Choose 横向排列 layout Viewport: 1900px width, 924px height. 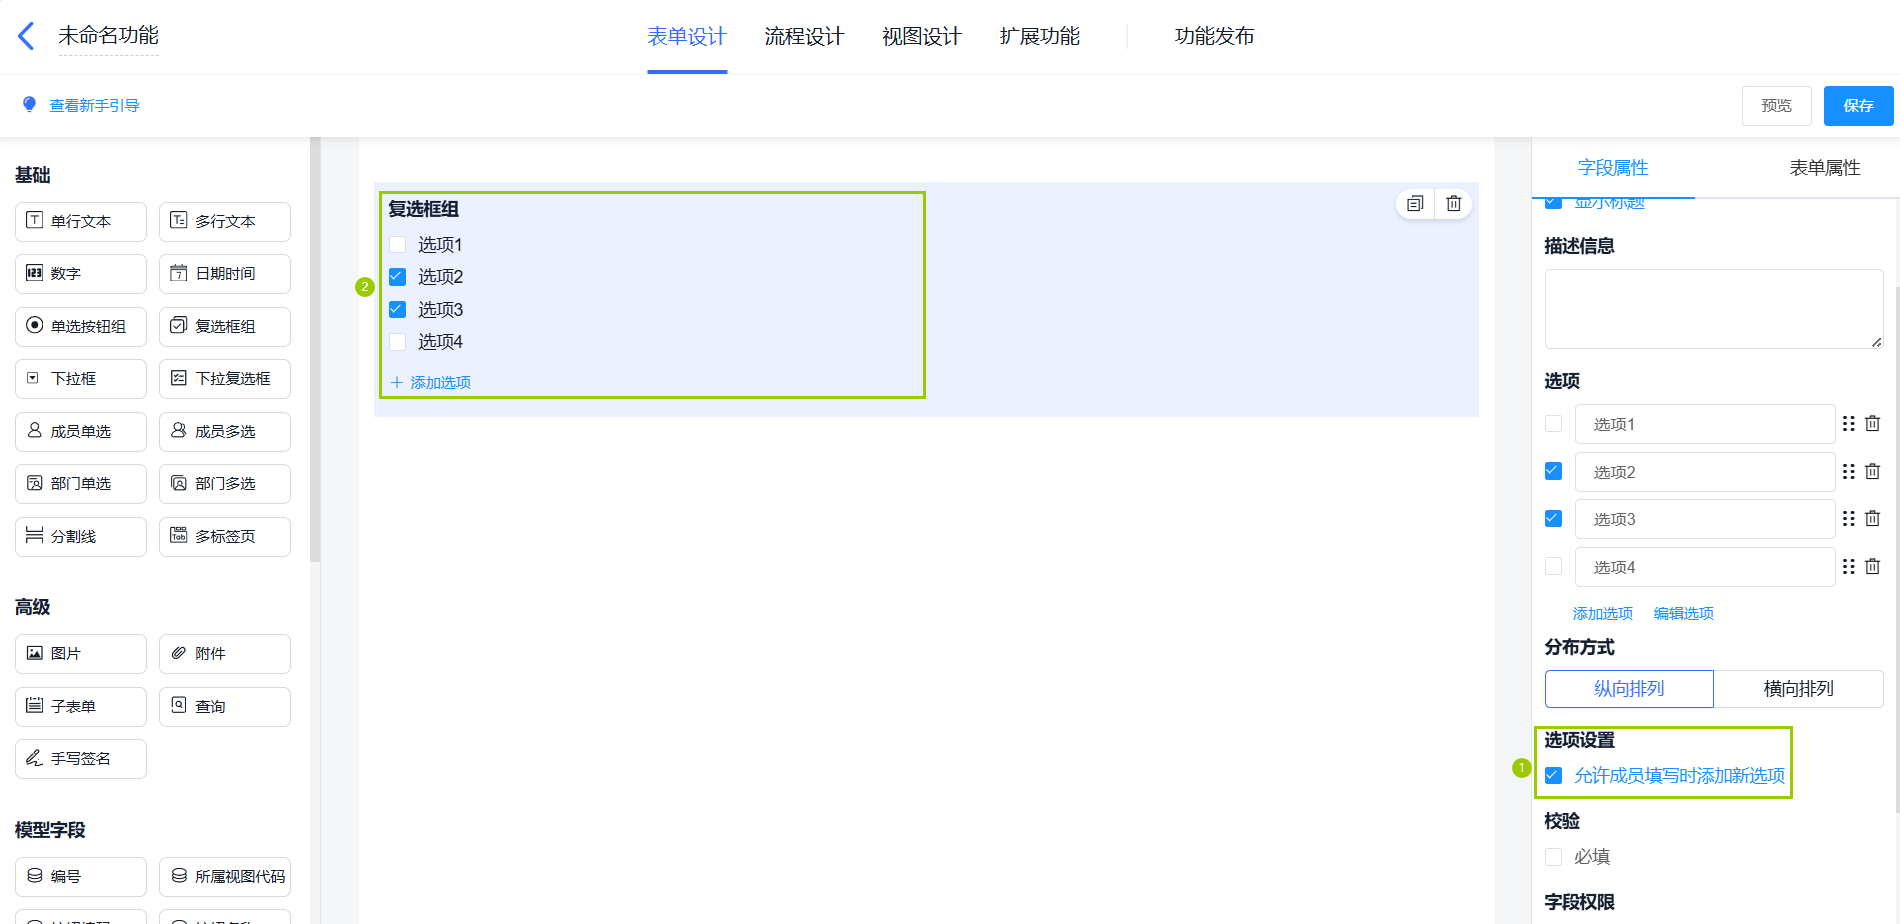[1799, 689]
